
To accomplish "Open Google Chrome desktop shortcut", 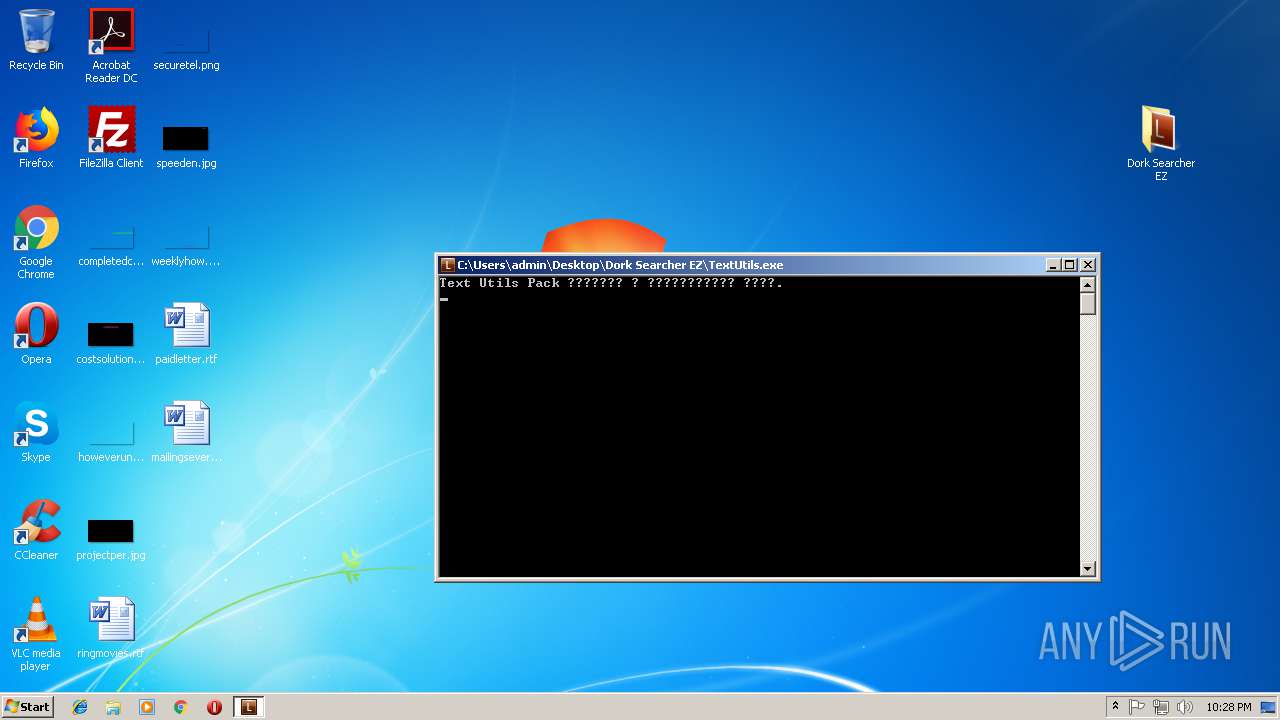I will click(x=36, y=243).
